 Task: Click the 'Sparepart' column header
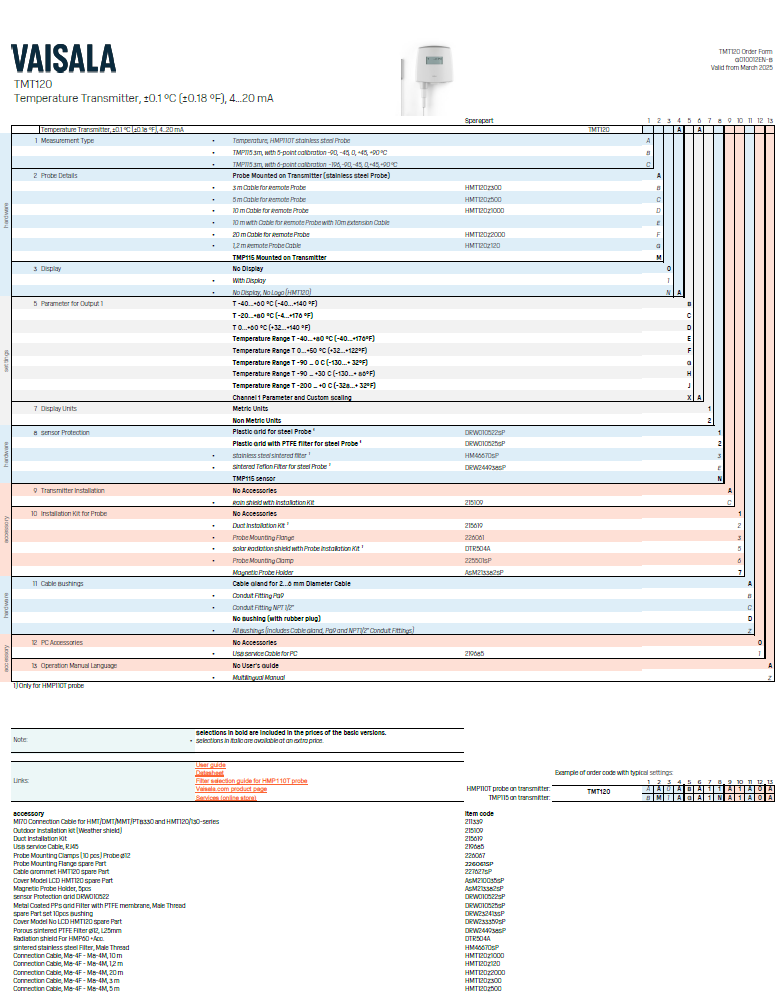479,121
